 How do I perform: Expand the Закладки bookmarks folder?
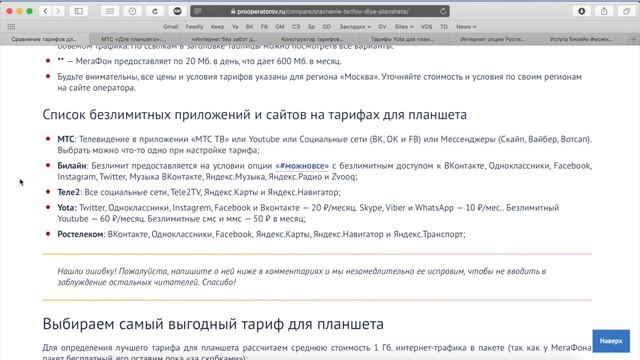coord(355,27)
